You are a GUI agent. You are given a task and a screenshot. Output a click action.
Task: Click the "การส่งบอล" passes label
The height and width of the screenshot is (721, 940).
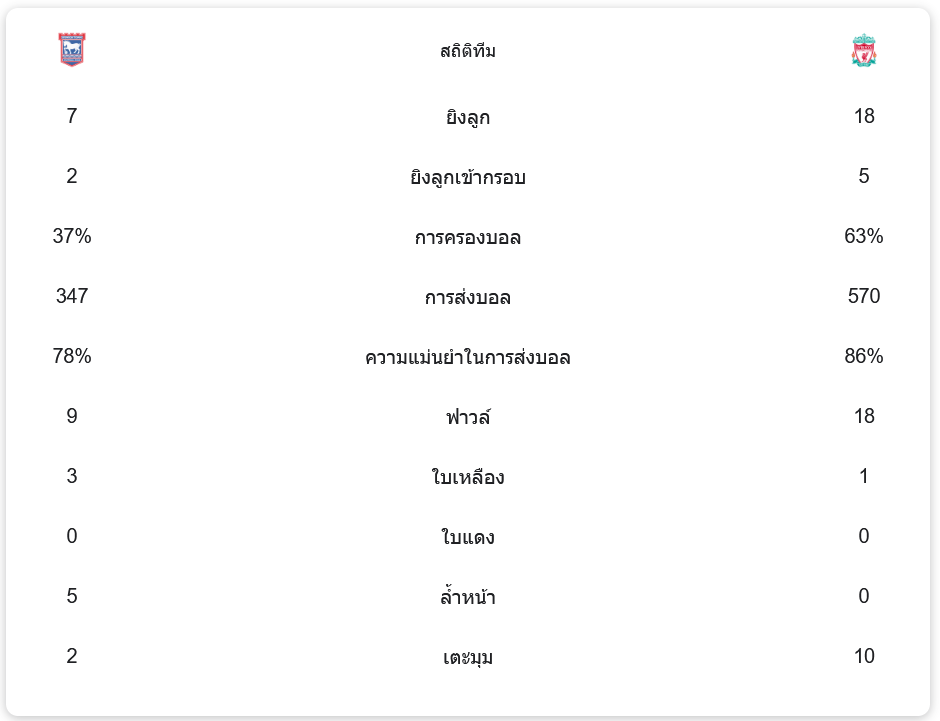[468, 297]
